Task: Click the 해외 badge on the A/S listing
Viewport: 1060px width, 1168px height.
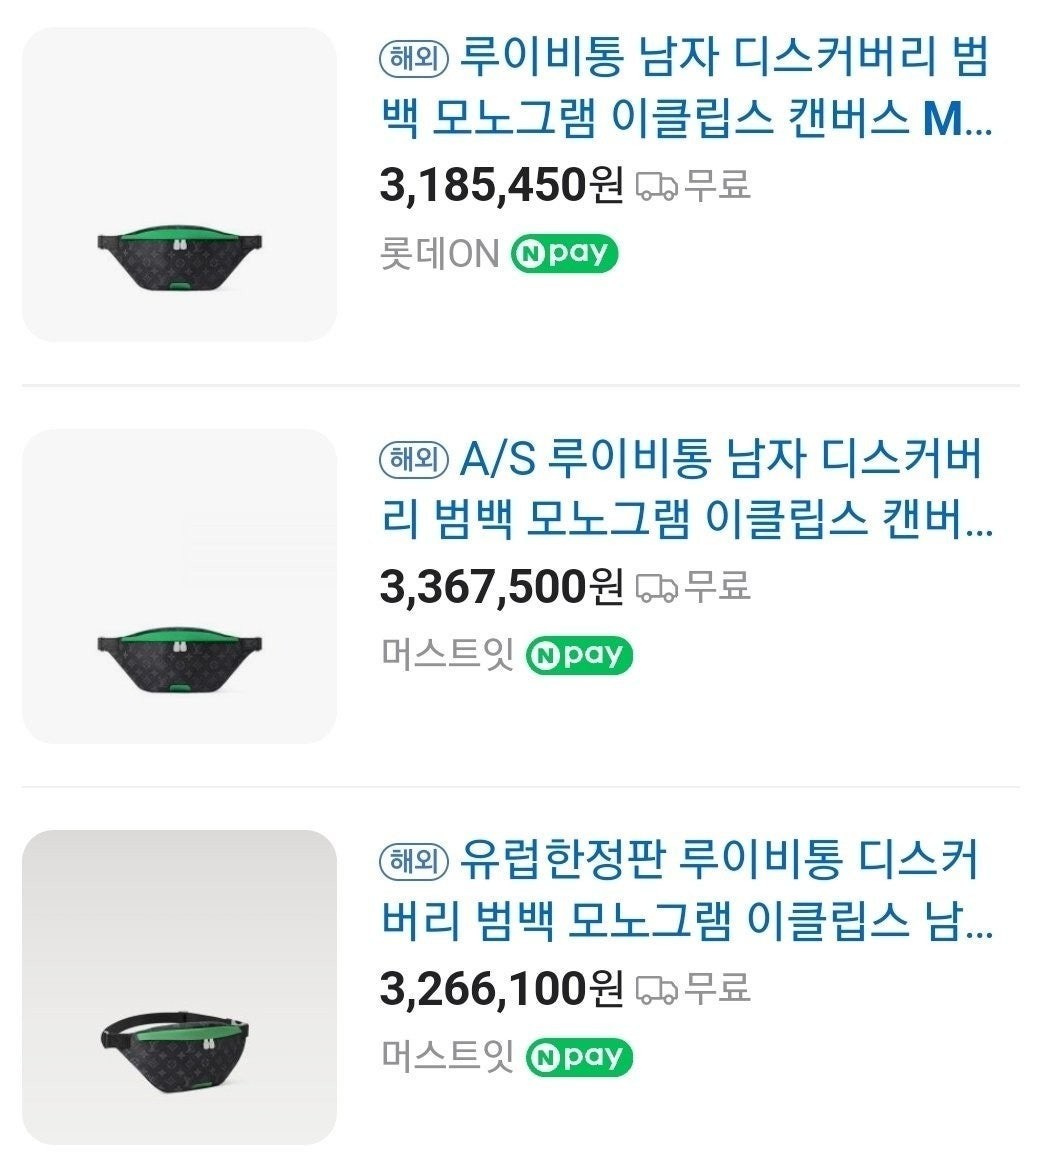Action: click(x=415, y=460)
